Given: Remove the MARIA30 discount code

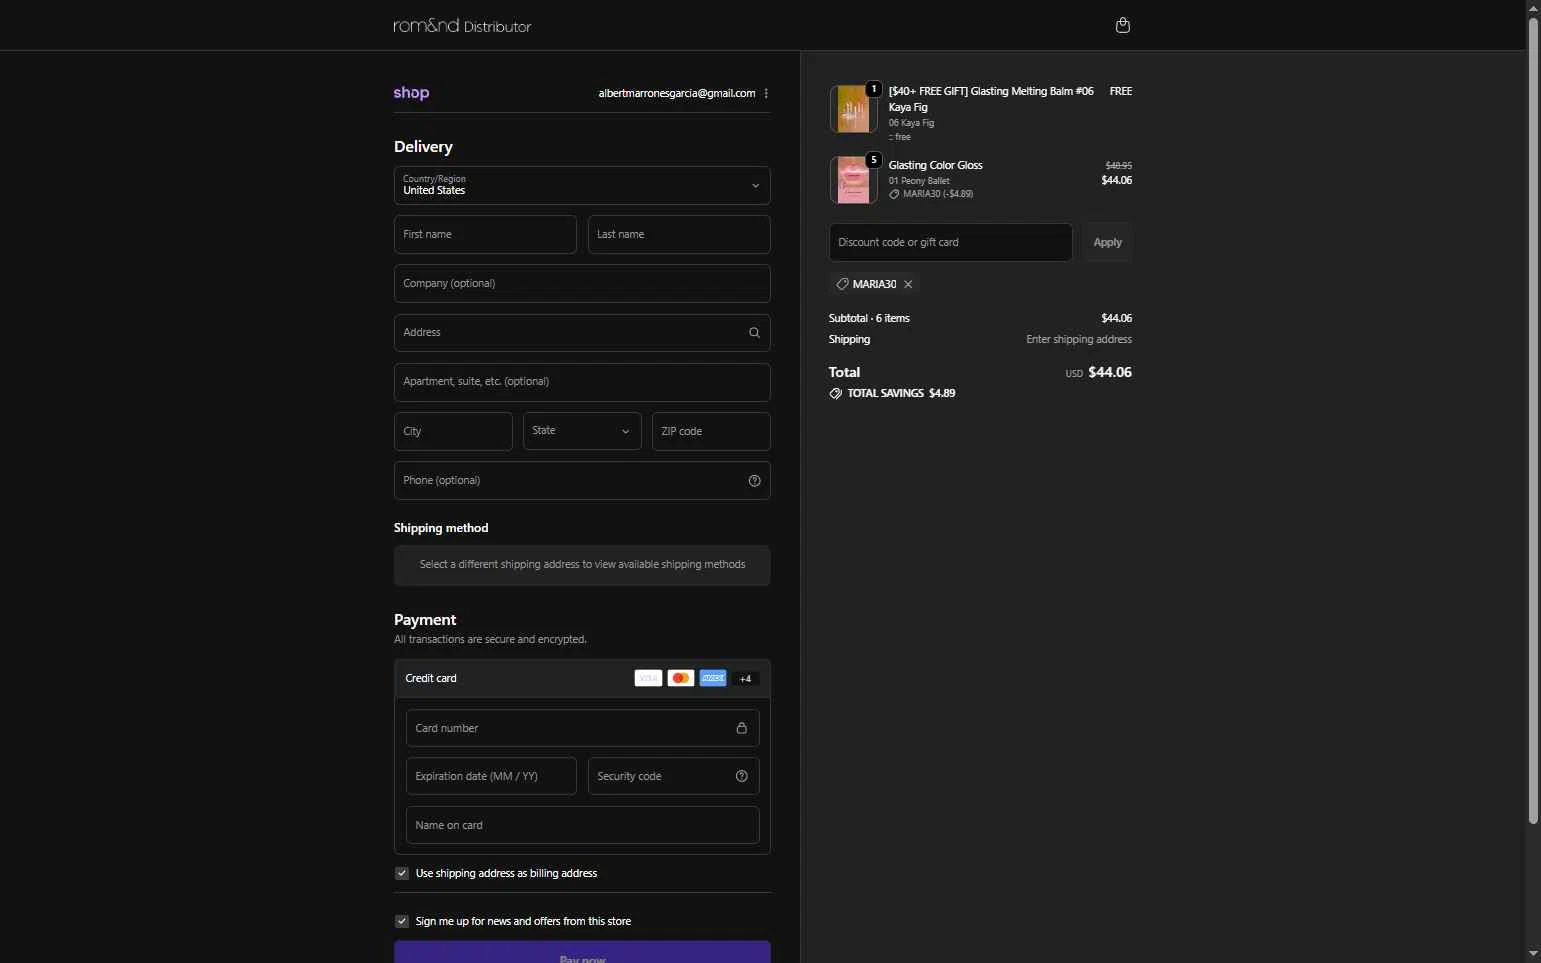Looking at the screenshot, I should [908, 284].
